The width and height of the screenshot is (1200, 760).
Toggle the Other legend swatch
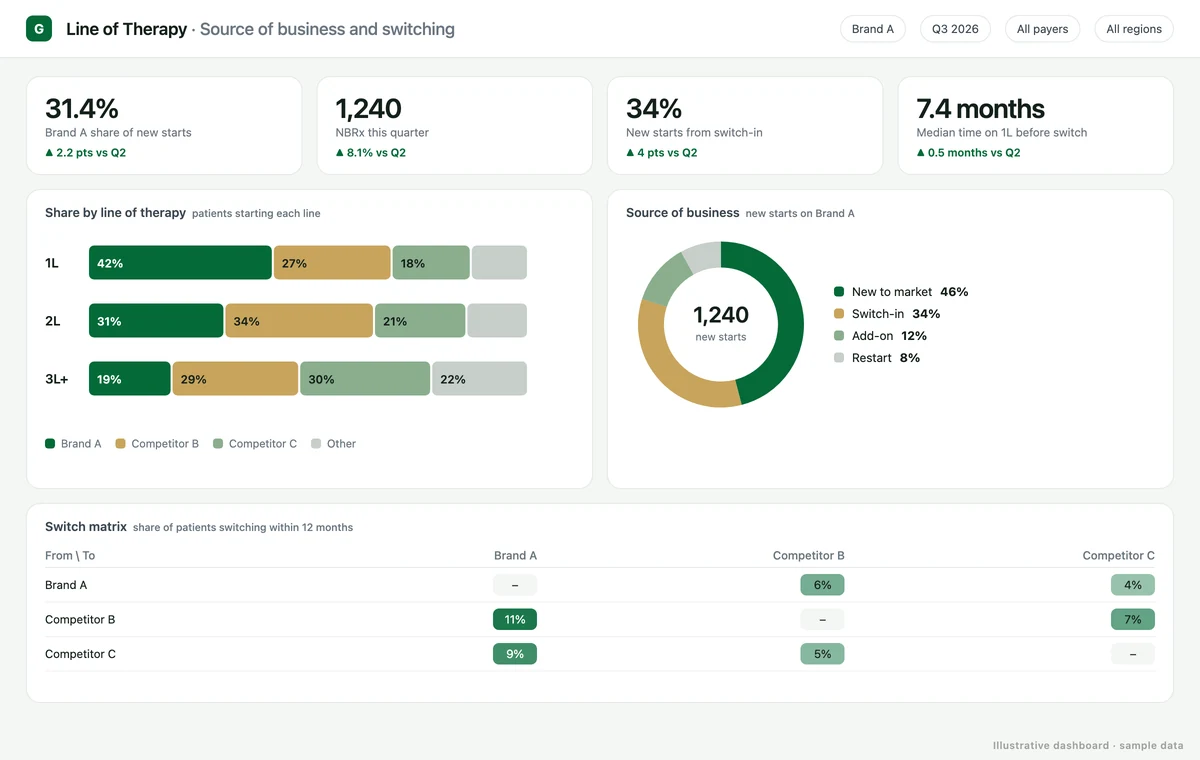[x=316, y=443]
